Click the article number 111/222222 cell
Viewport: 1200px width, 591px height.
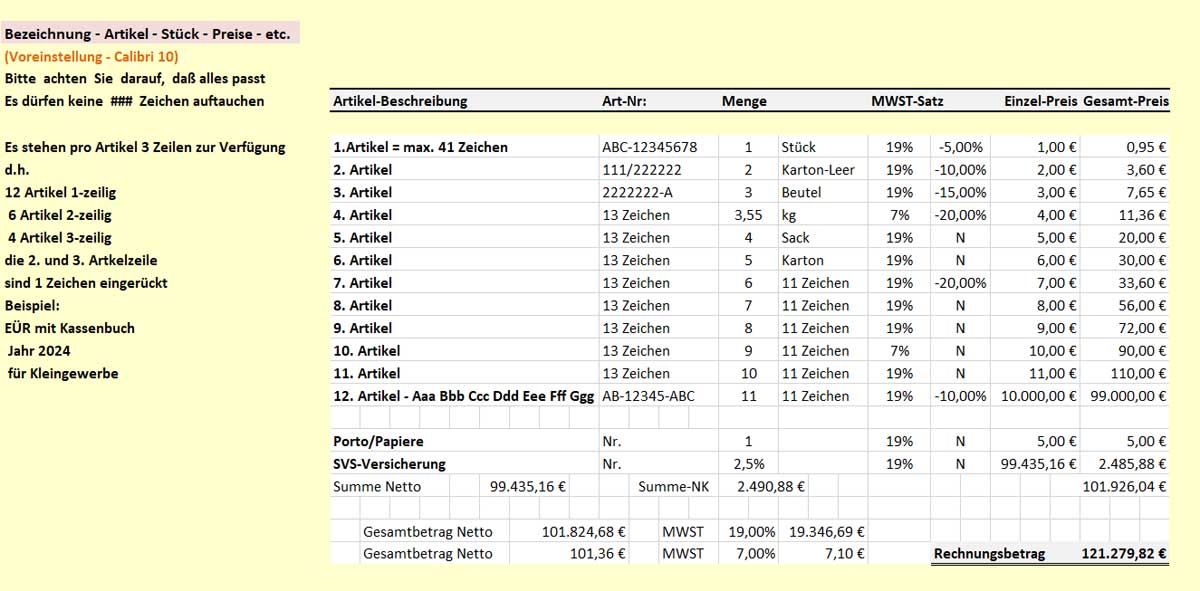642,170
